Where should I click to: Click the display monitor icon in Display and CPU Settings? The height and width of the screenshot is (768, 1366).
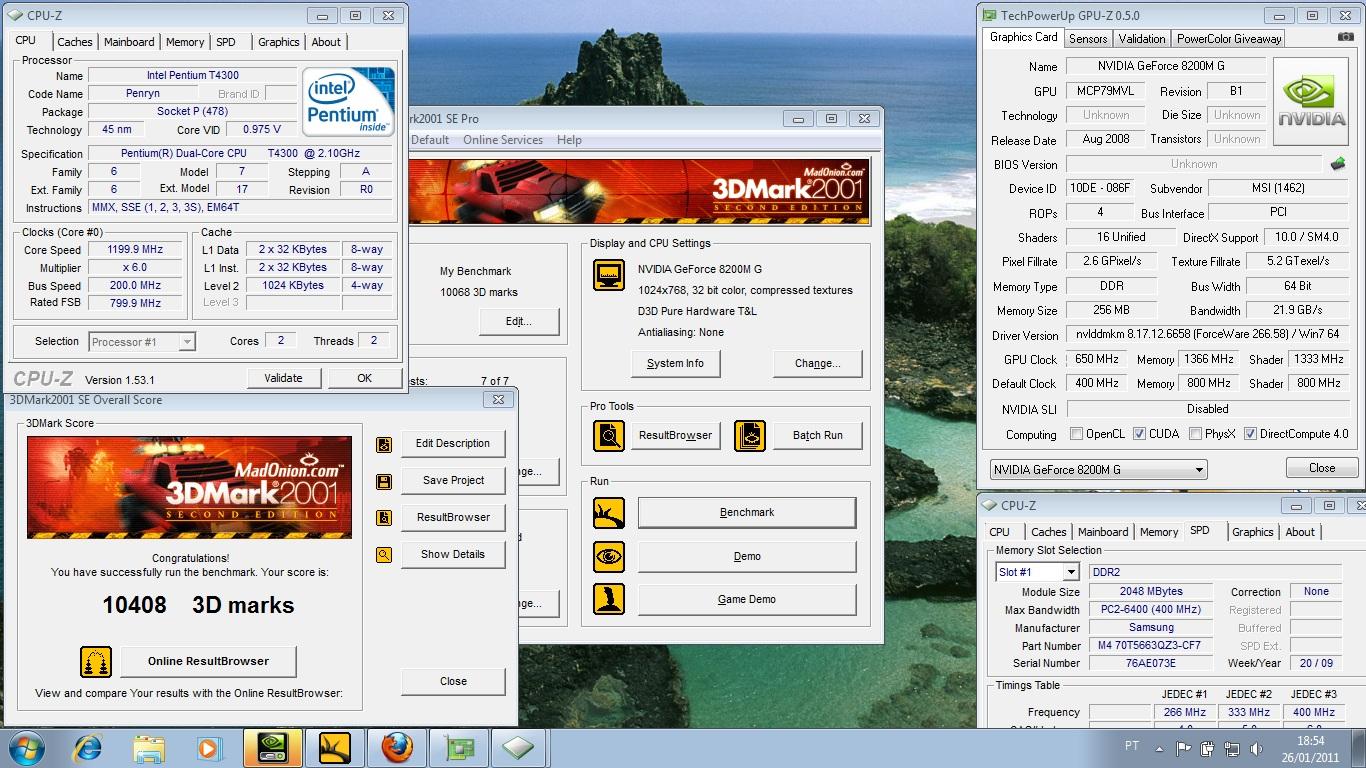609,275
